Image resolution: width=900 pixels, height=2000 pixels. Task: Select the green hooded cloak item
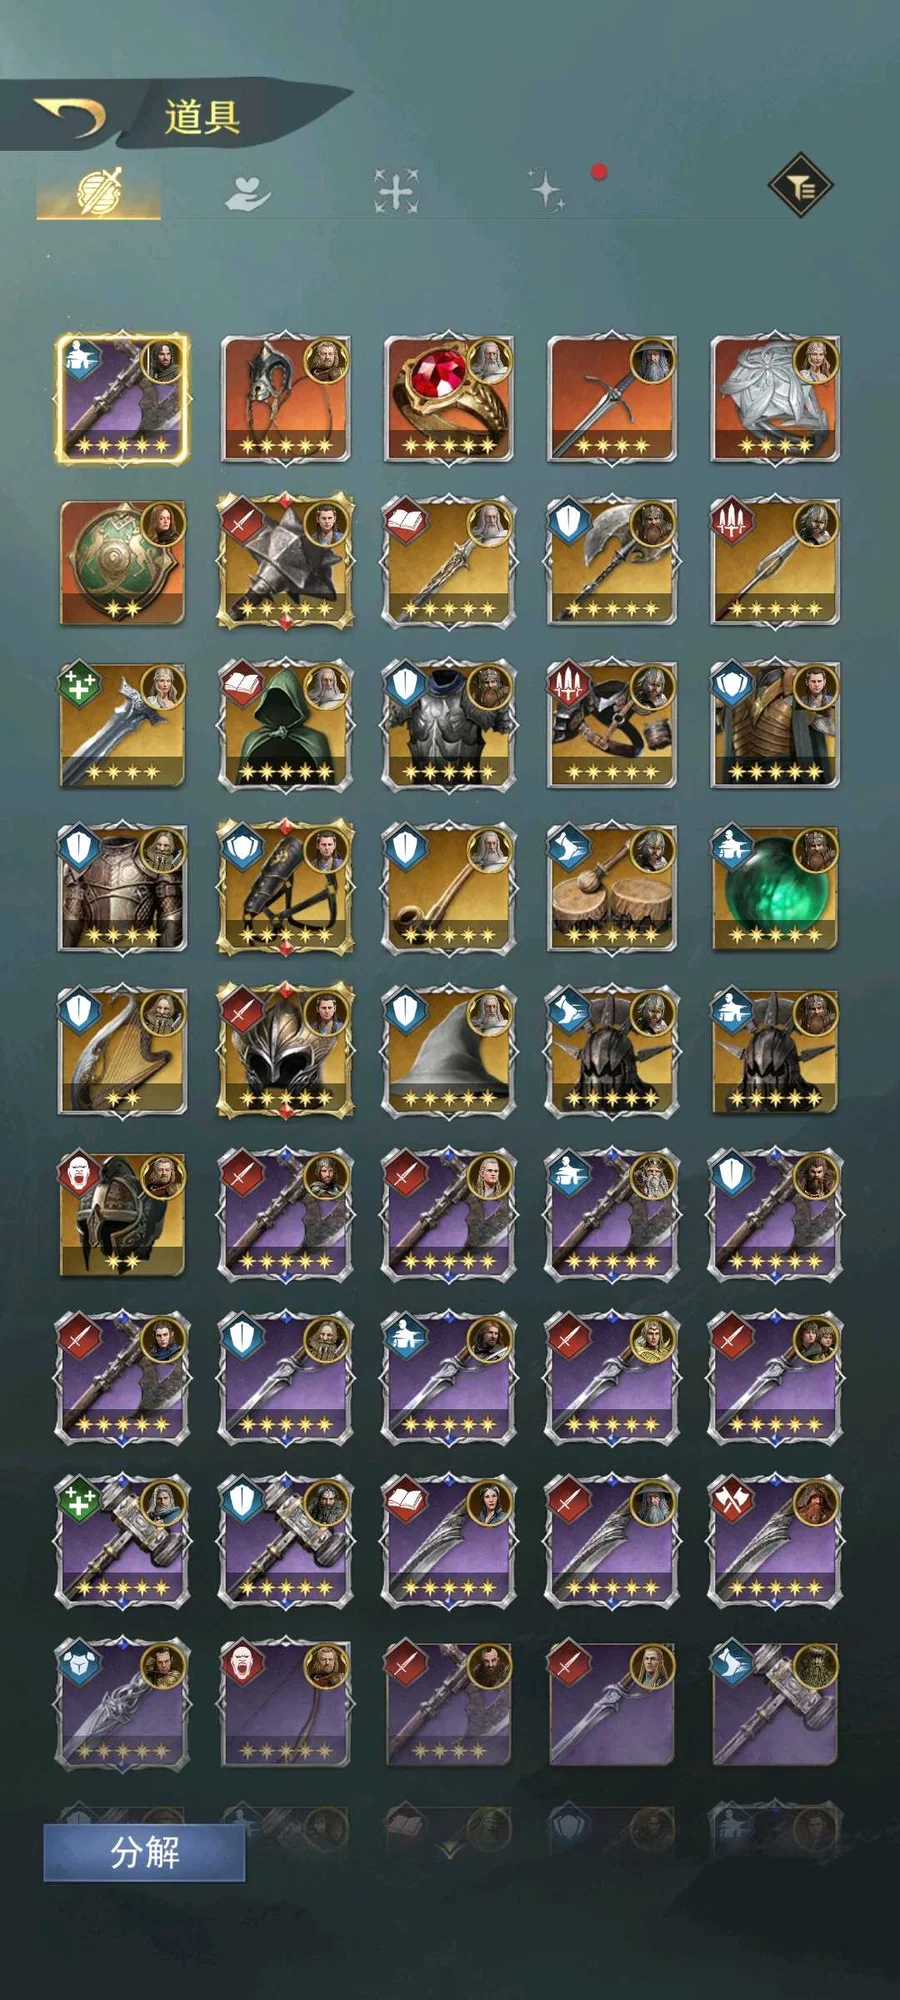[286, 724]
